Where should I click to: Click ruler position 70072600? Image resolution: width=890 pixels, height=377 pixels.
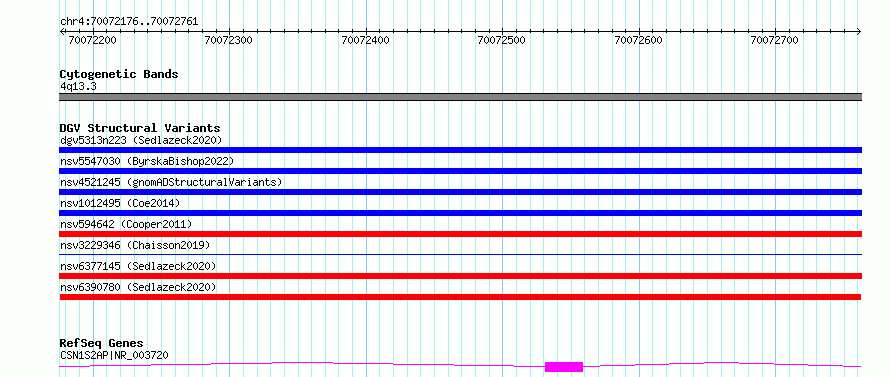(639, 40)
